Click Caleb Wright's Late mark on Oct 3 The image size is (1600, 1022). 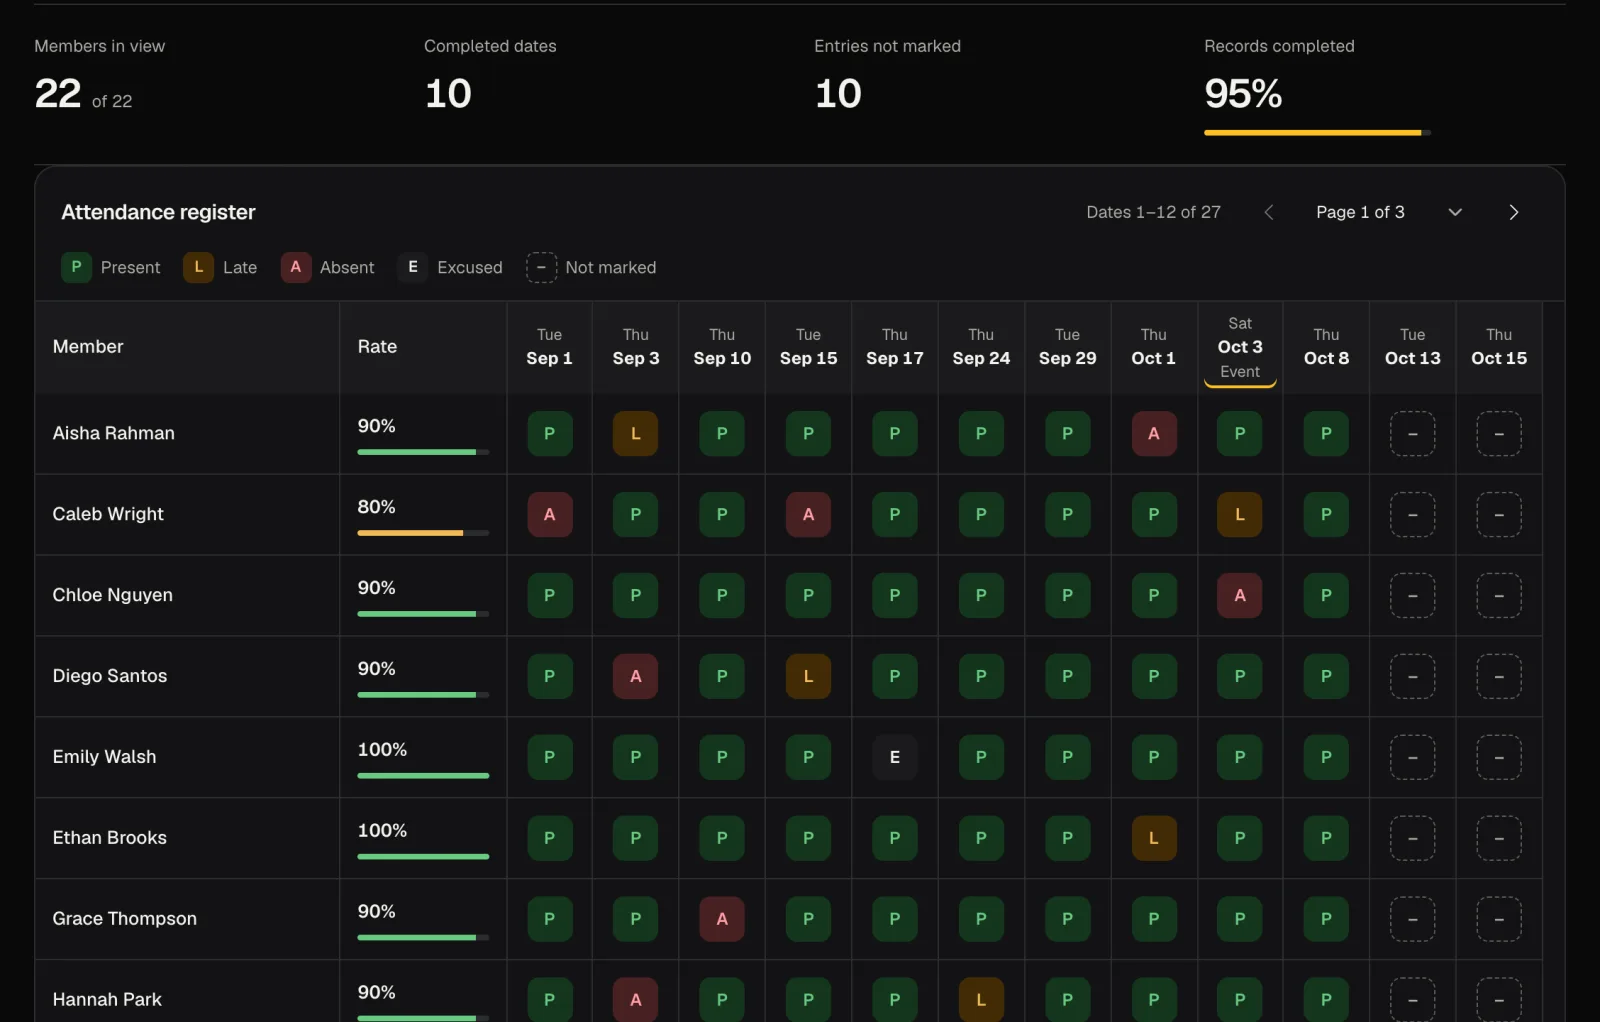click(1239, 515)
